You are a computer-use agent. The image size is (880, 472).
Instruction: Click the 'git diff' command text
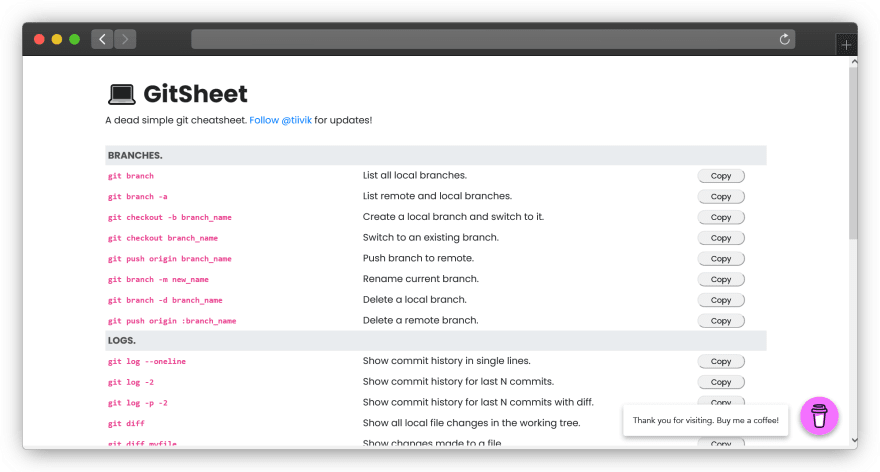(x=126, y=424)
